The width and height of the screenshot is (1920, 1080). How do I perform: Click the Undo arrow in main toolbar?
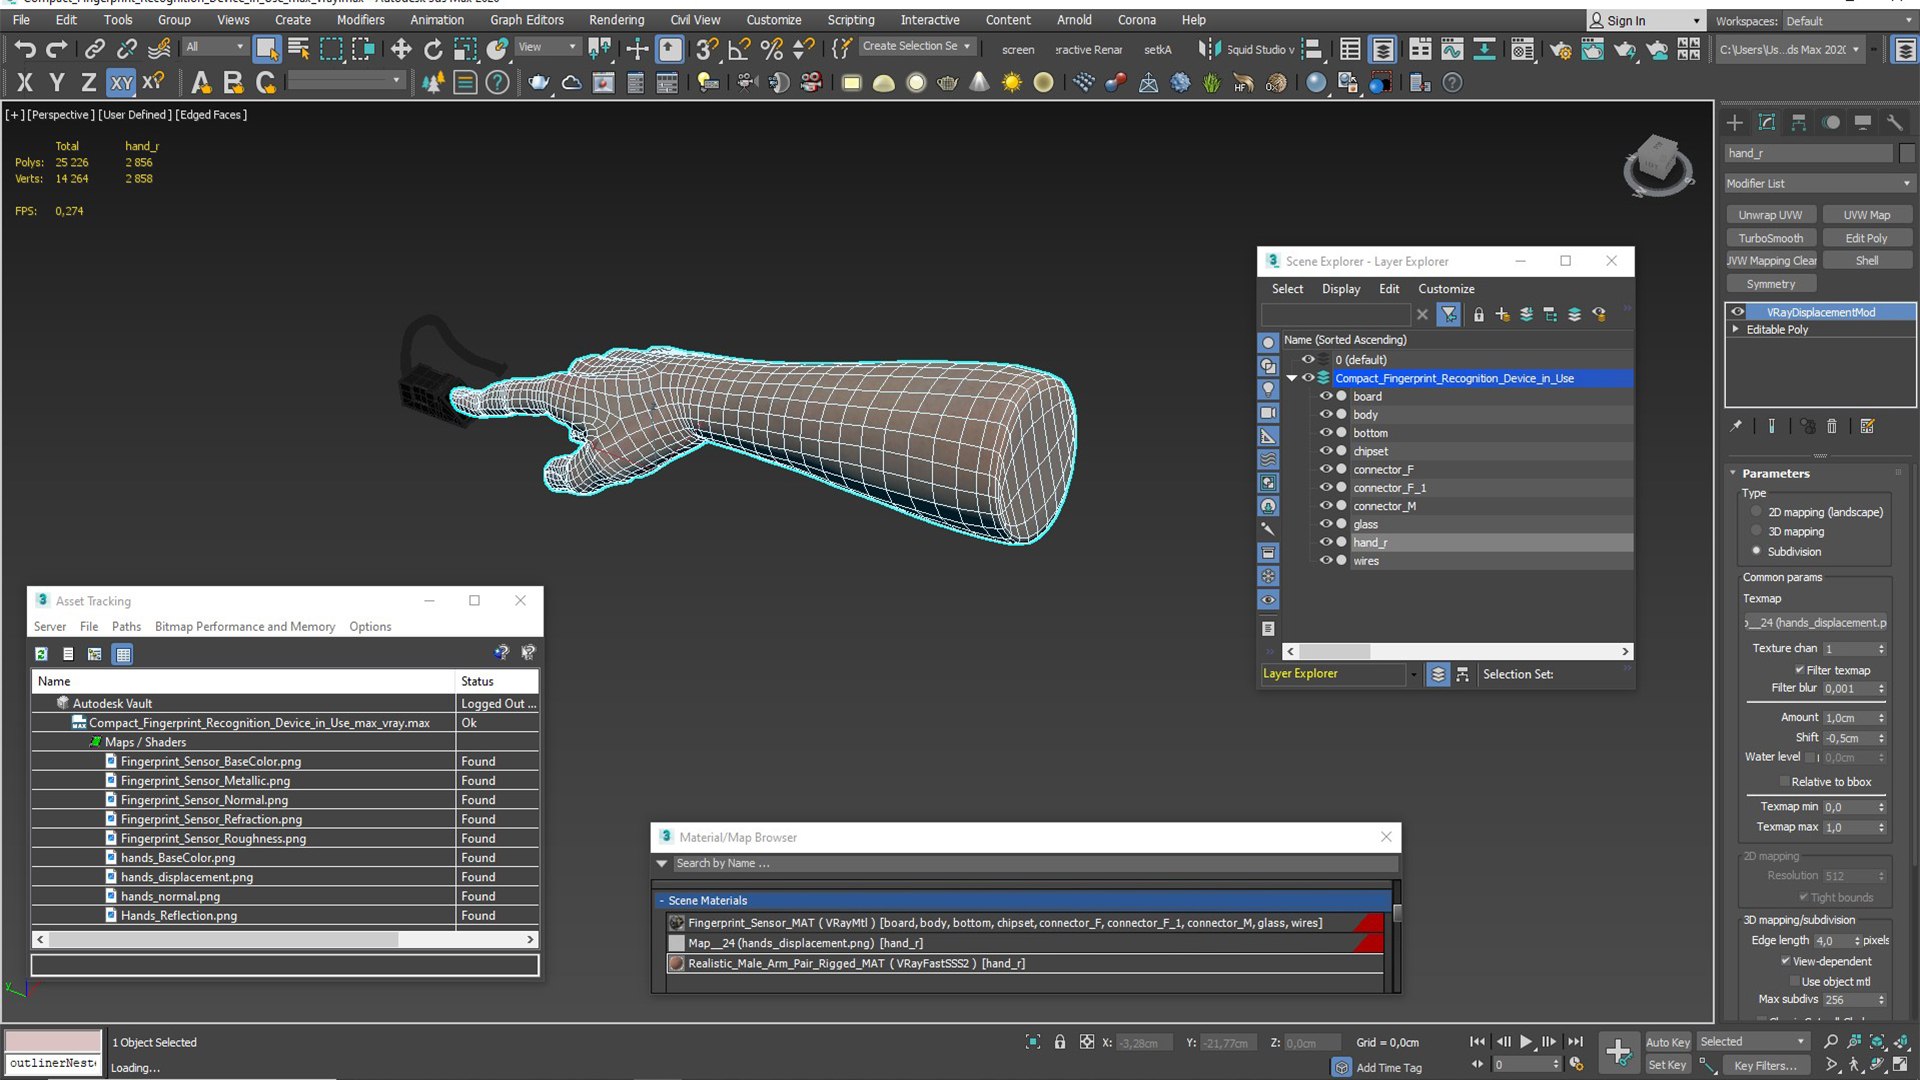click(25, 48)
